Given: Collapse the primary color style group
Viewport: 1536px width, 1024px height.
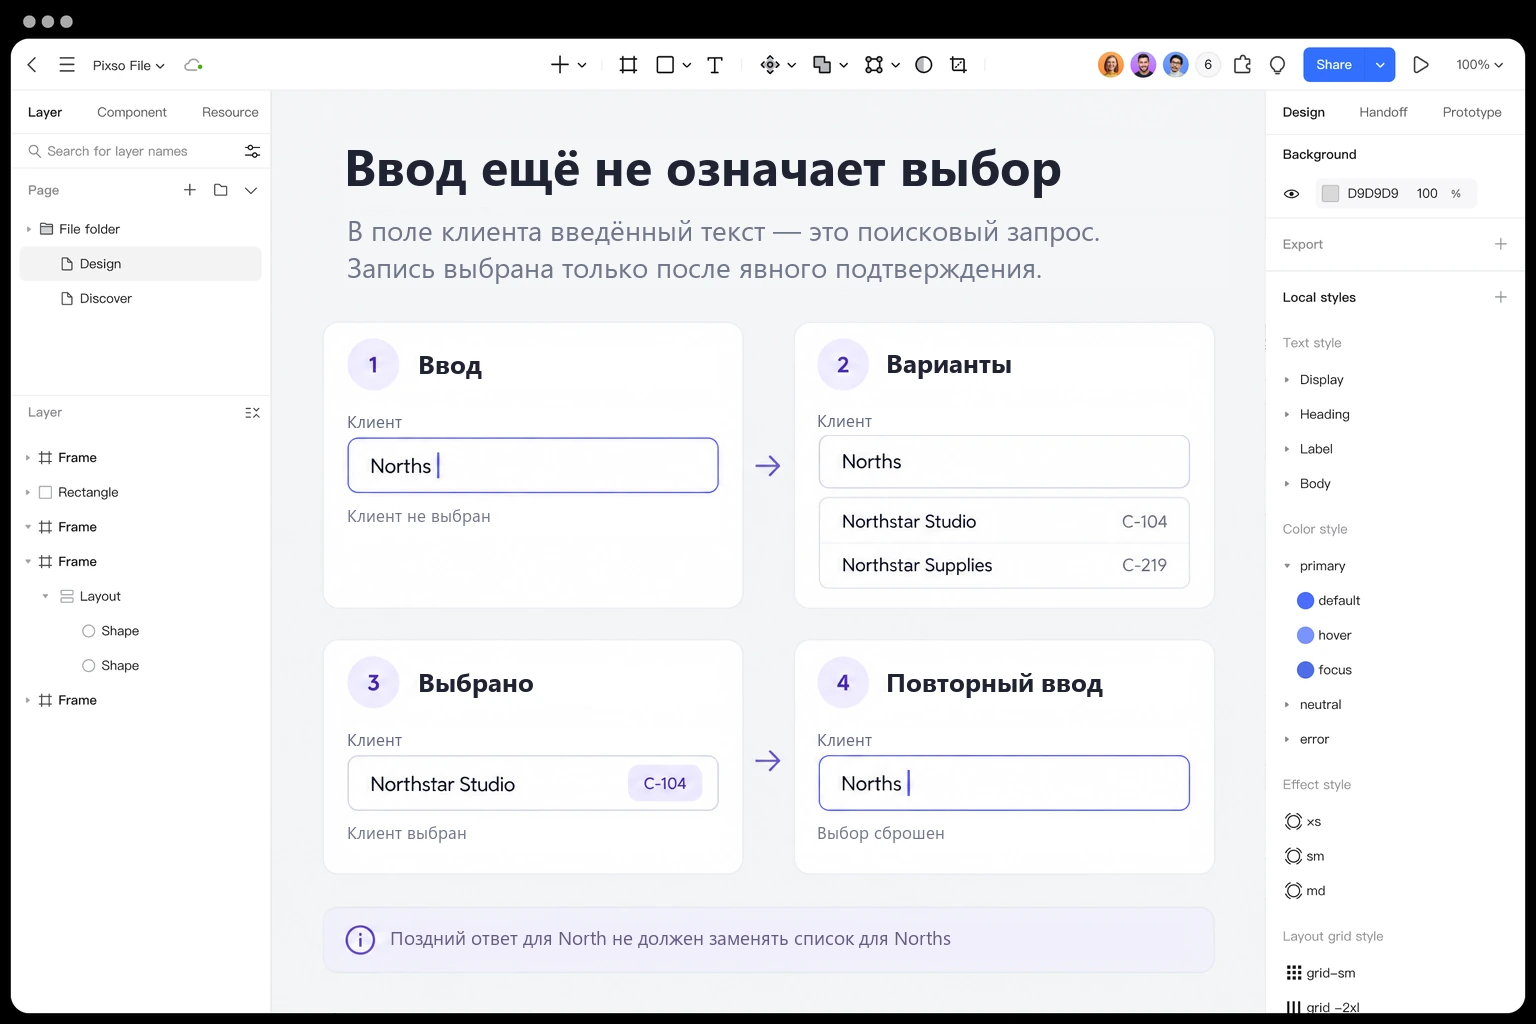Looking at the screenshot, I should point(1287,566).
